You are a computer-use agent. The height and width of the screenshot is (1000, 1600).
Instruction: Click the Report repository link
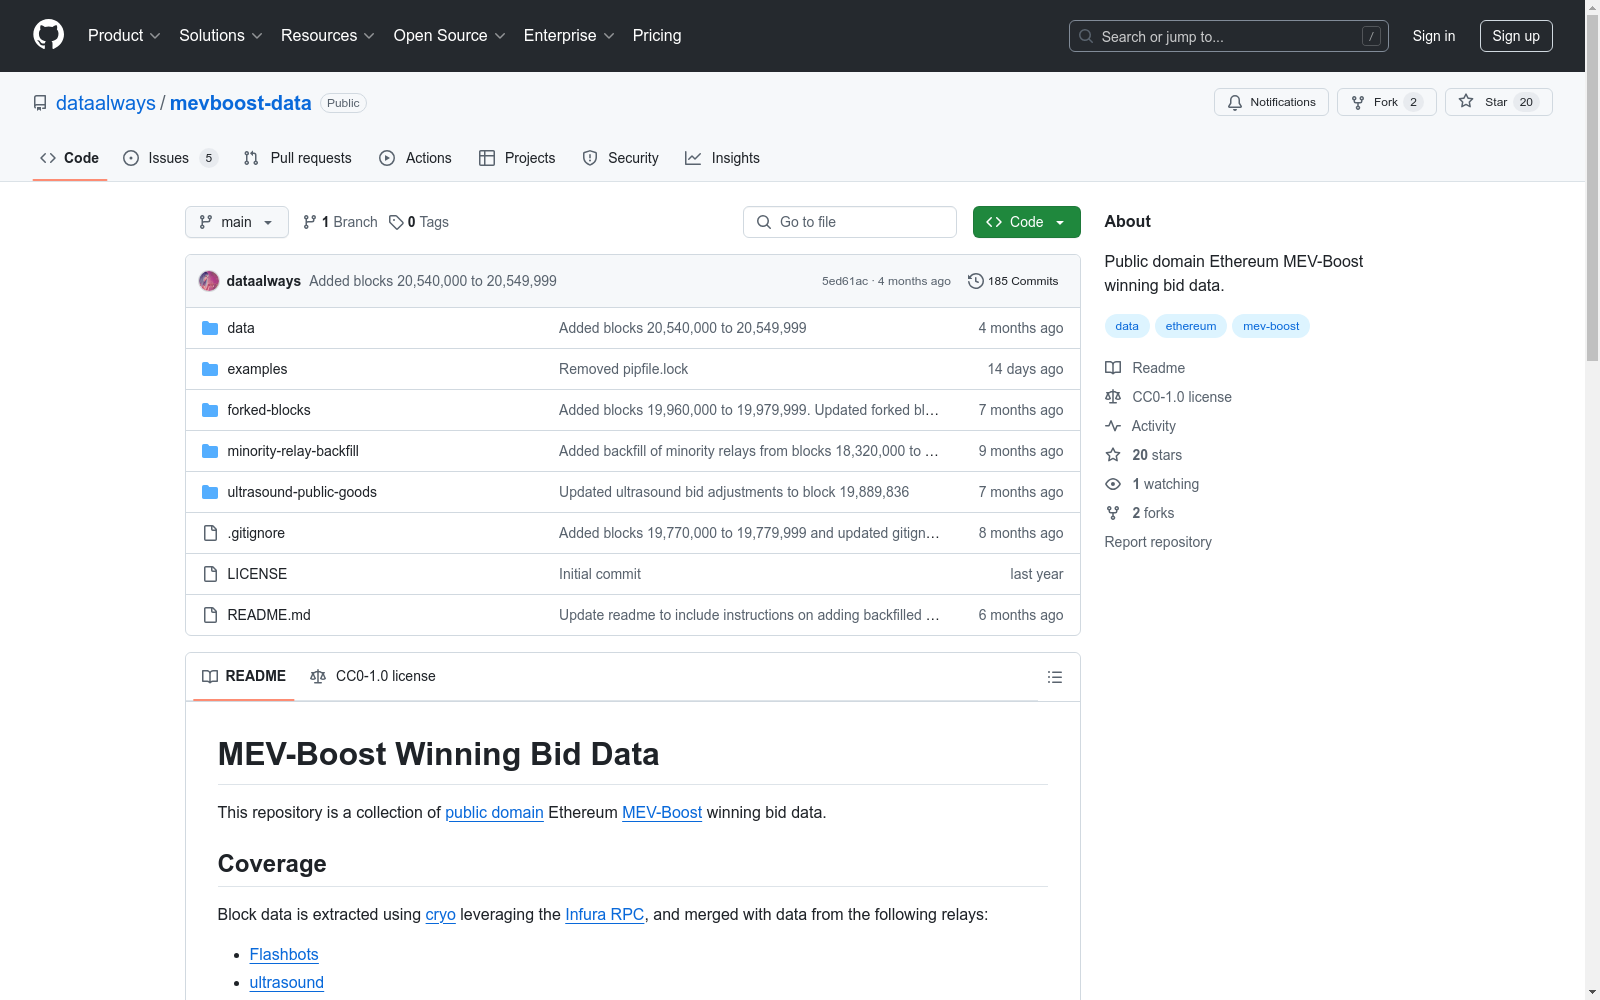pyautogui.click(x=1158, y=542)
